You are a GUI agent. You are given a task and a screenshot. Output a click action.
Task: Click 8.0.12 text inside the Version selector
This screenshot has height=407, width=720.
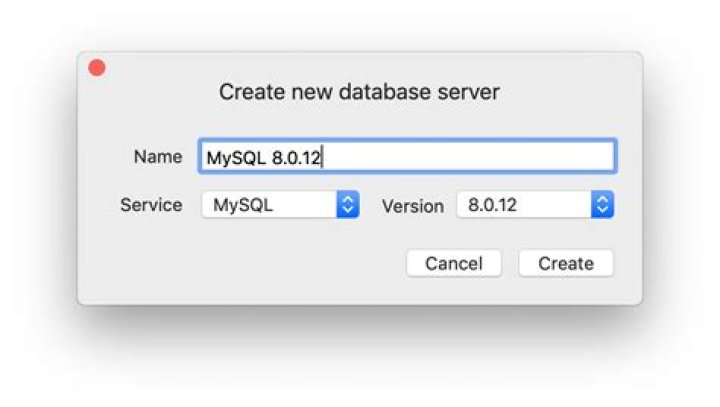(492, 205)
